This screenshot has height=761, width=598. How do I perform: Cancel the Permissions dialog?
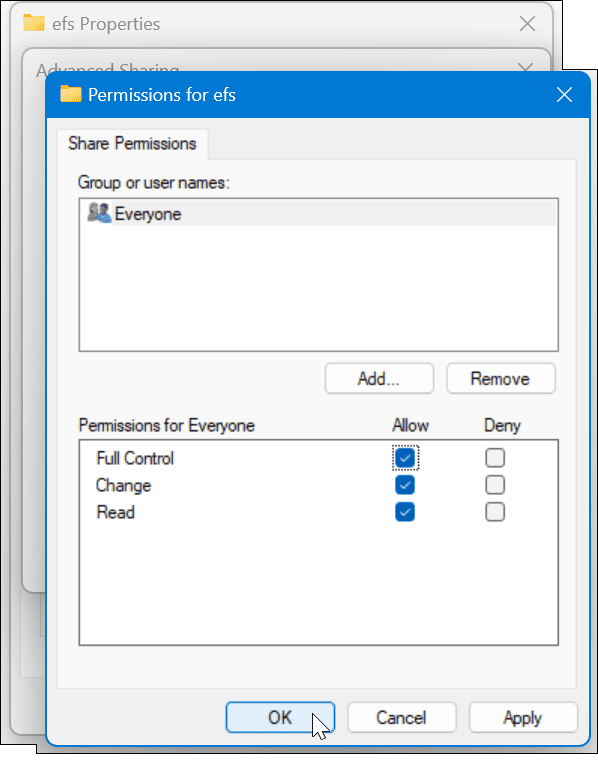[x=401, y=717]
